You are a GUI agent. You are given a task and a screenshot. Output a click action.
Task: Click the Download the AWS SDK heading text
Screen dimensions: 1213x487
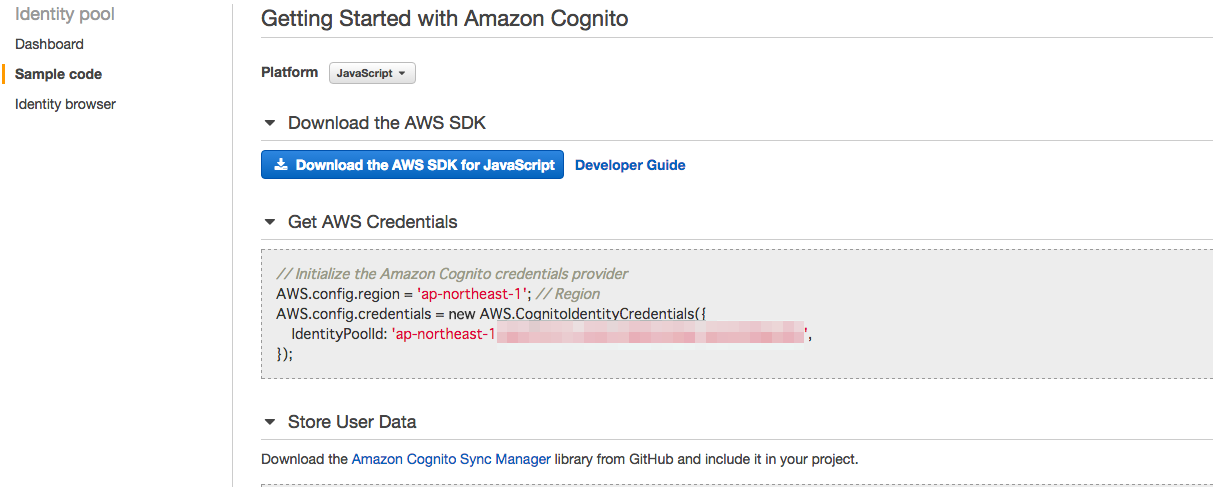(x=387, y=123)
